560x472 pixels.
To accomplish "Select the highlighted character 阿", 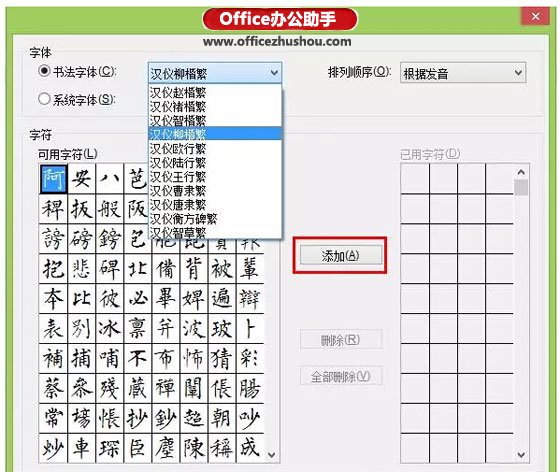I will 53,179.
